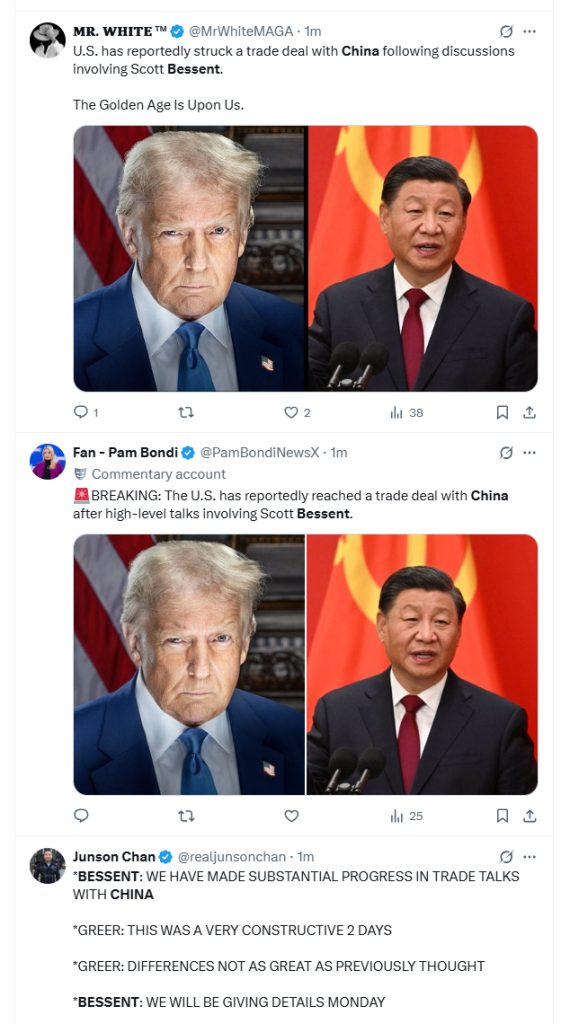561x1024 pixels.
Task: Open the @PamBondiNewsX handle link
Action: point(260,452)
